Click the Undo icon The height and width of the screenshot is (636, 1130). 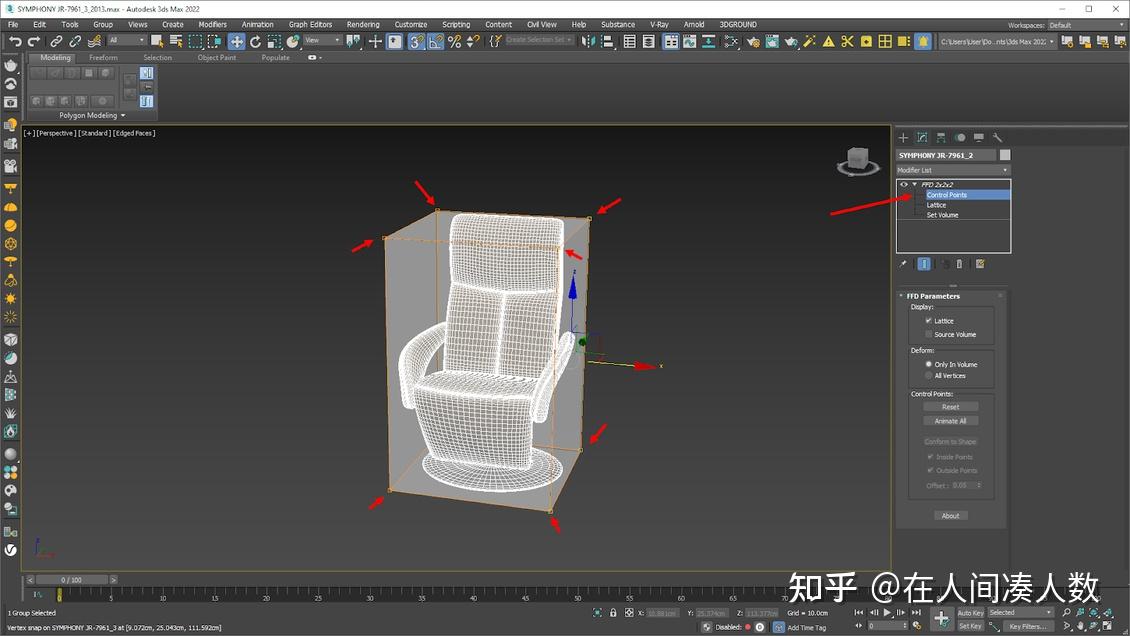click(14, 41)
